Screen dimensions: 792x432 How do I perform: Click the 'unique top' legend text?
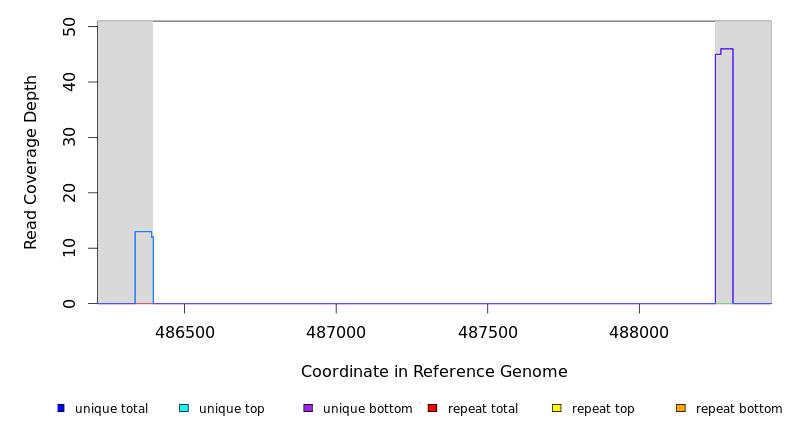click(x=231, y=409)
